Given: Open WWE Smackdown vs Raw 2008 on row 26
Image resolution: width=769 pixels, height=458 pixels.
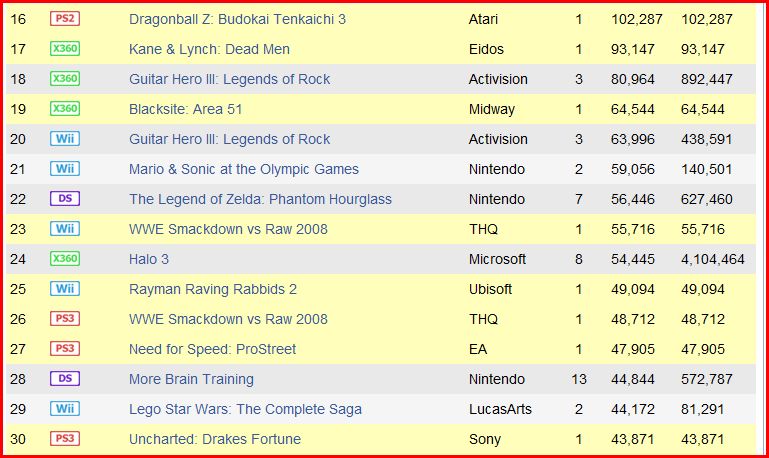Looking at the screenshot, I should pos(228,319).
